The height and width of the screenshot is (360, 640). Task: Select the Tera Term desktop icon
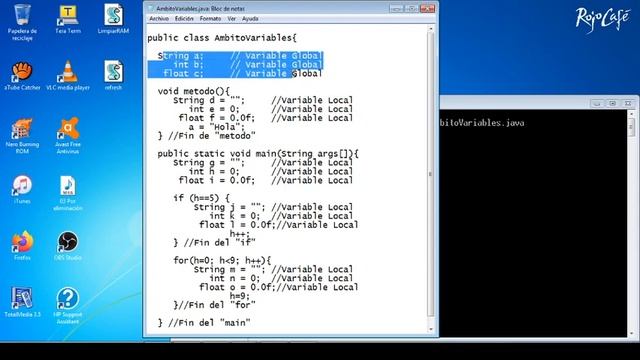(x=68, y=19)
